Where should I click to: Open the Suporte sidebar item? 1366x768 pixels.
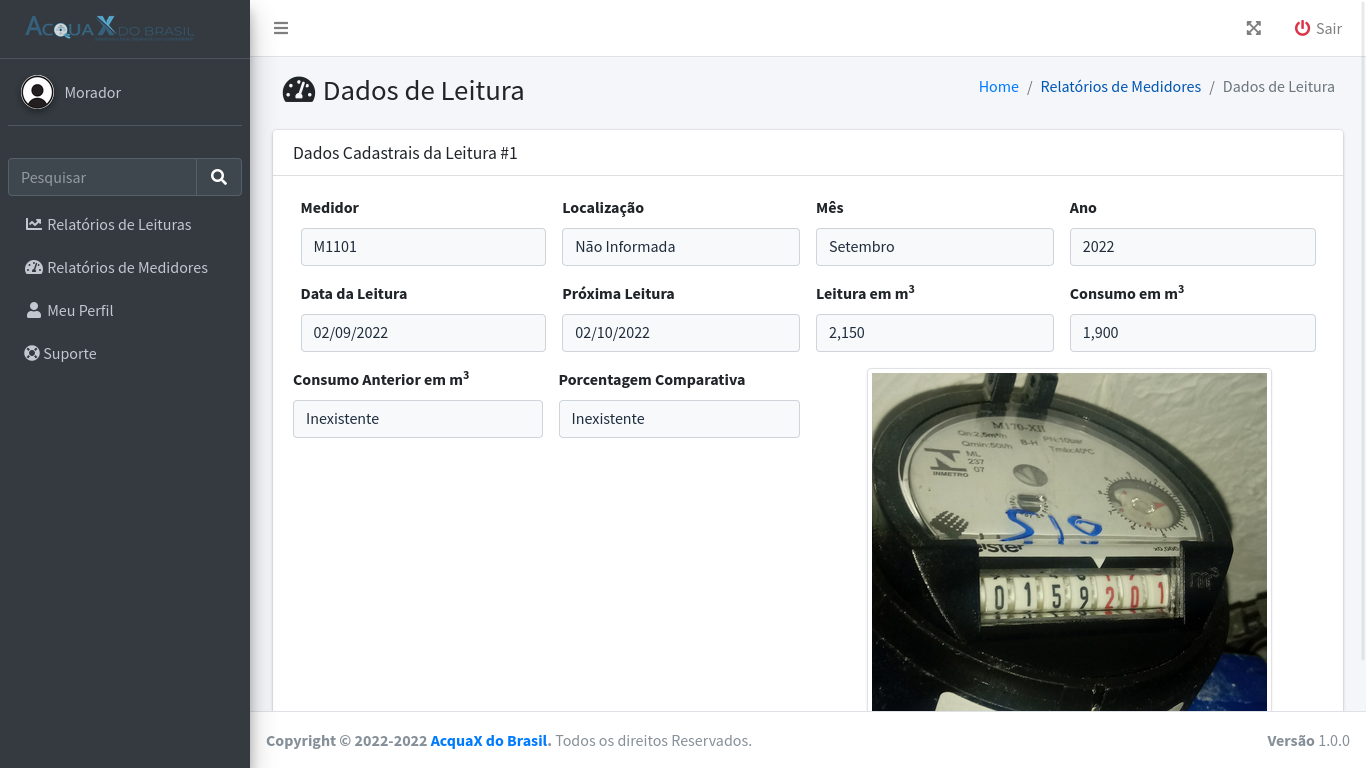tap(69, 353)
